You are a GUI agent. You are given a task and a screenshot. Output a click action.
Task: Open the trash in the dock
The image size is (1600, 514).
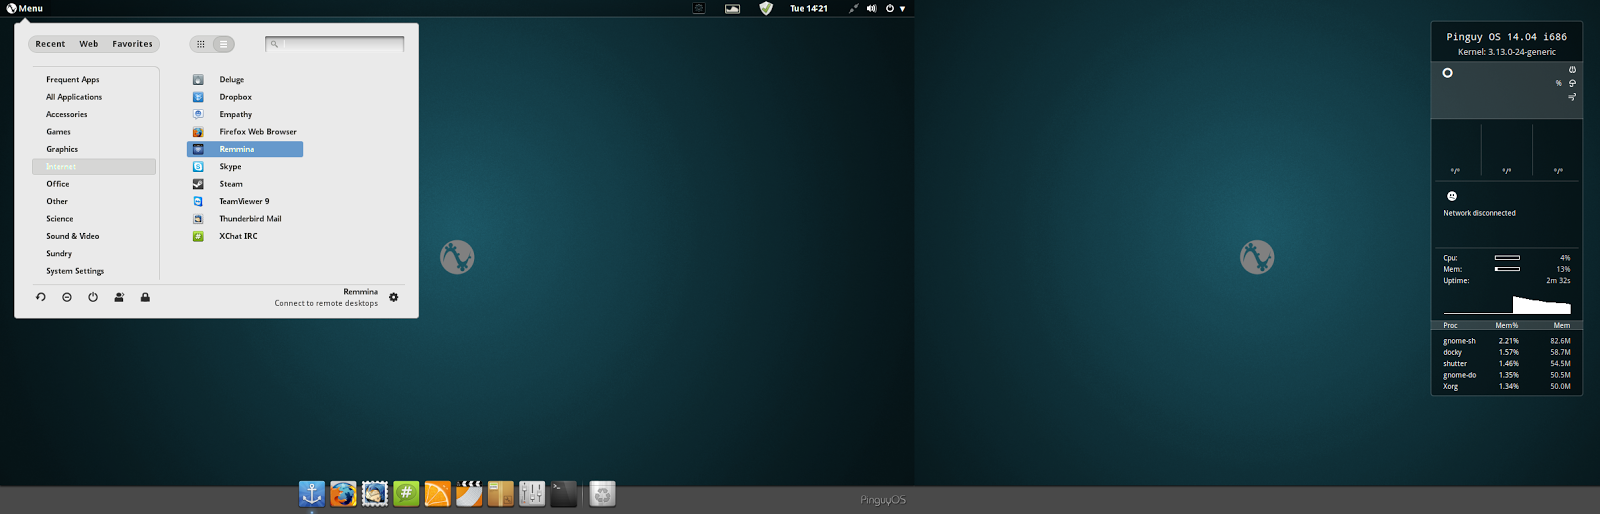pyautogui.click(x=602, y=494)
